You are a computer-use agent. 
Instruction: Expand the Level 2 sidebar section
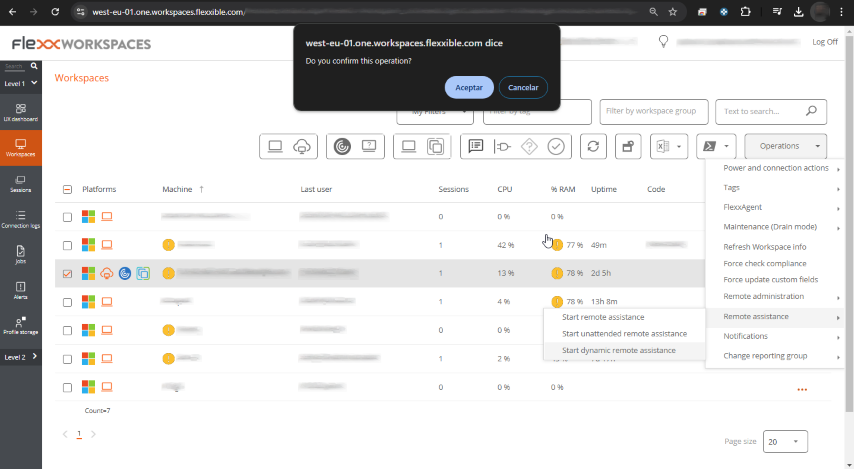click(21, 357)
